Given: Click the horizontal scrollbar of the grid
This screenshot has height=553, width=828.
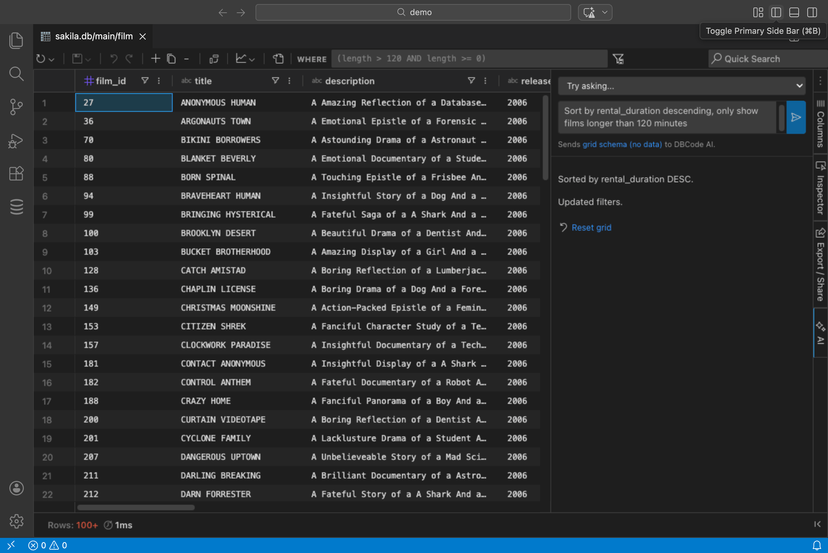Looking at the screenshot, I should [x=136, y=508].
